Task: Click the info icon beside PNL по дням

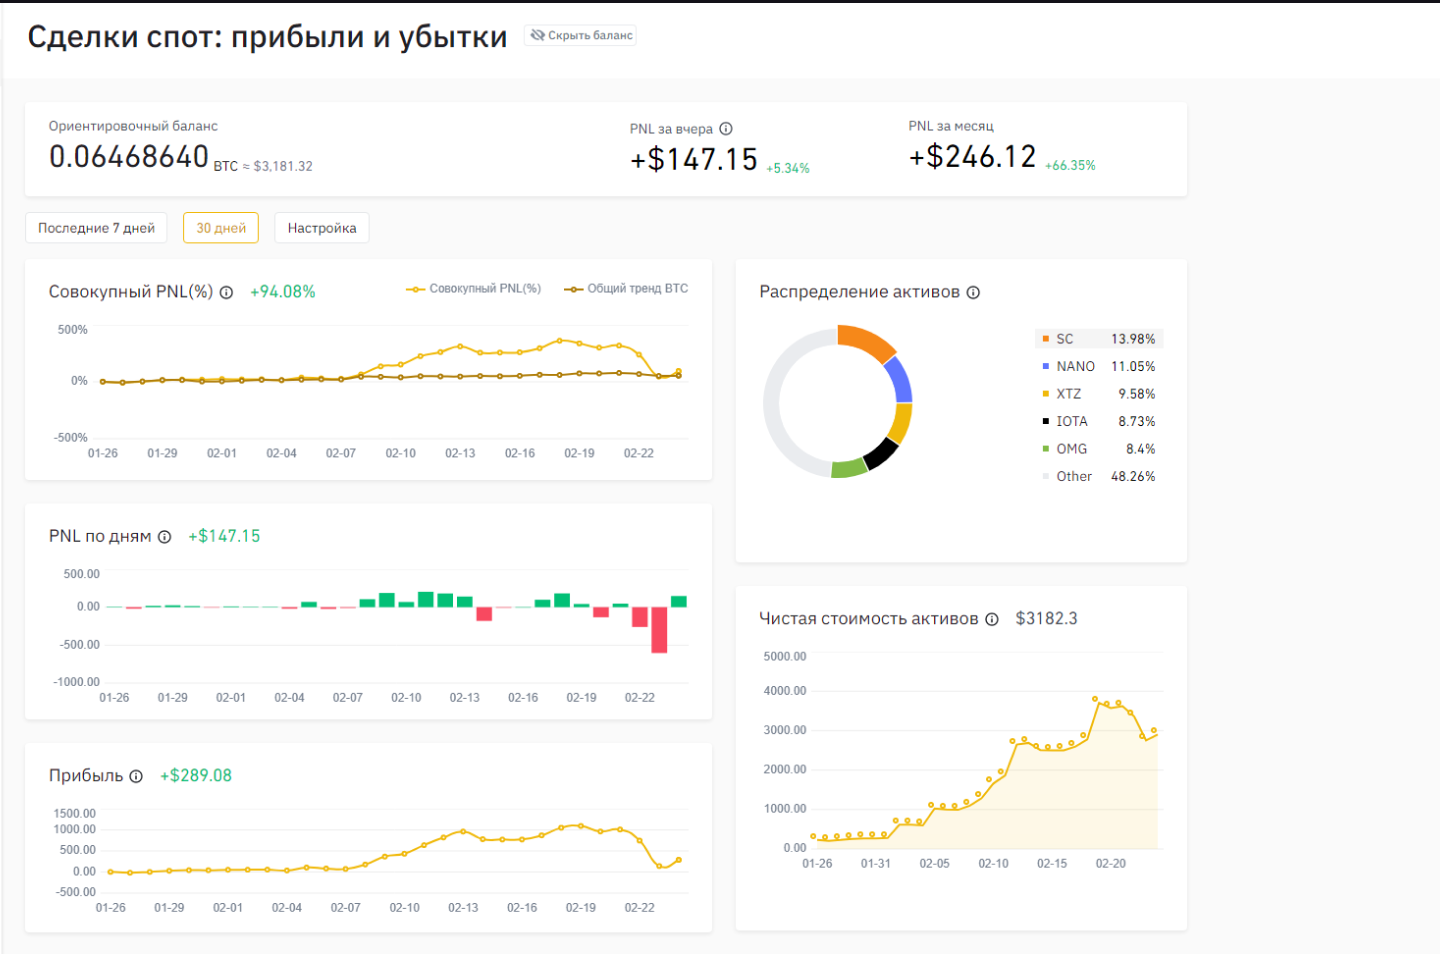Action: pyautogui.click(x=165, y=537)
